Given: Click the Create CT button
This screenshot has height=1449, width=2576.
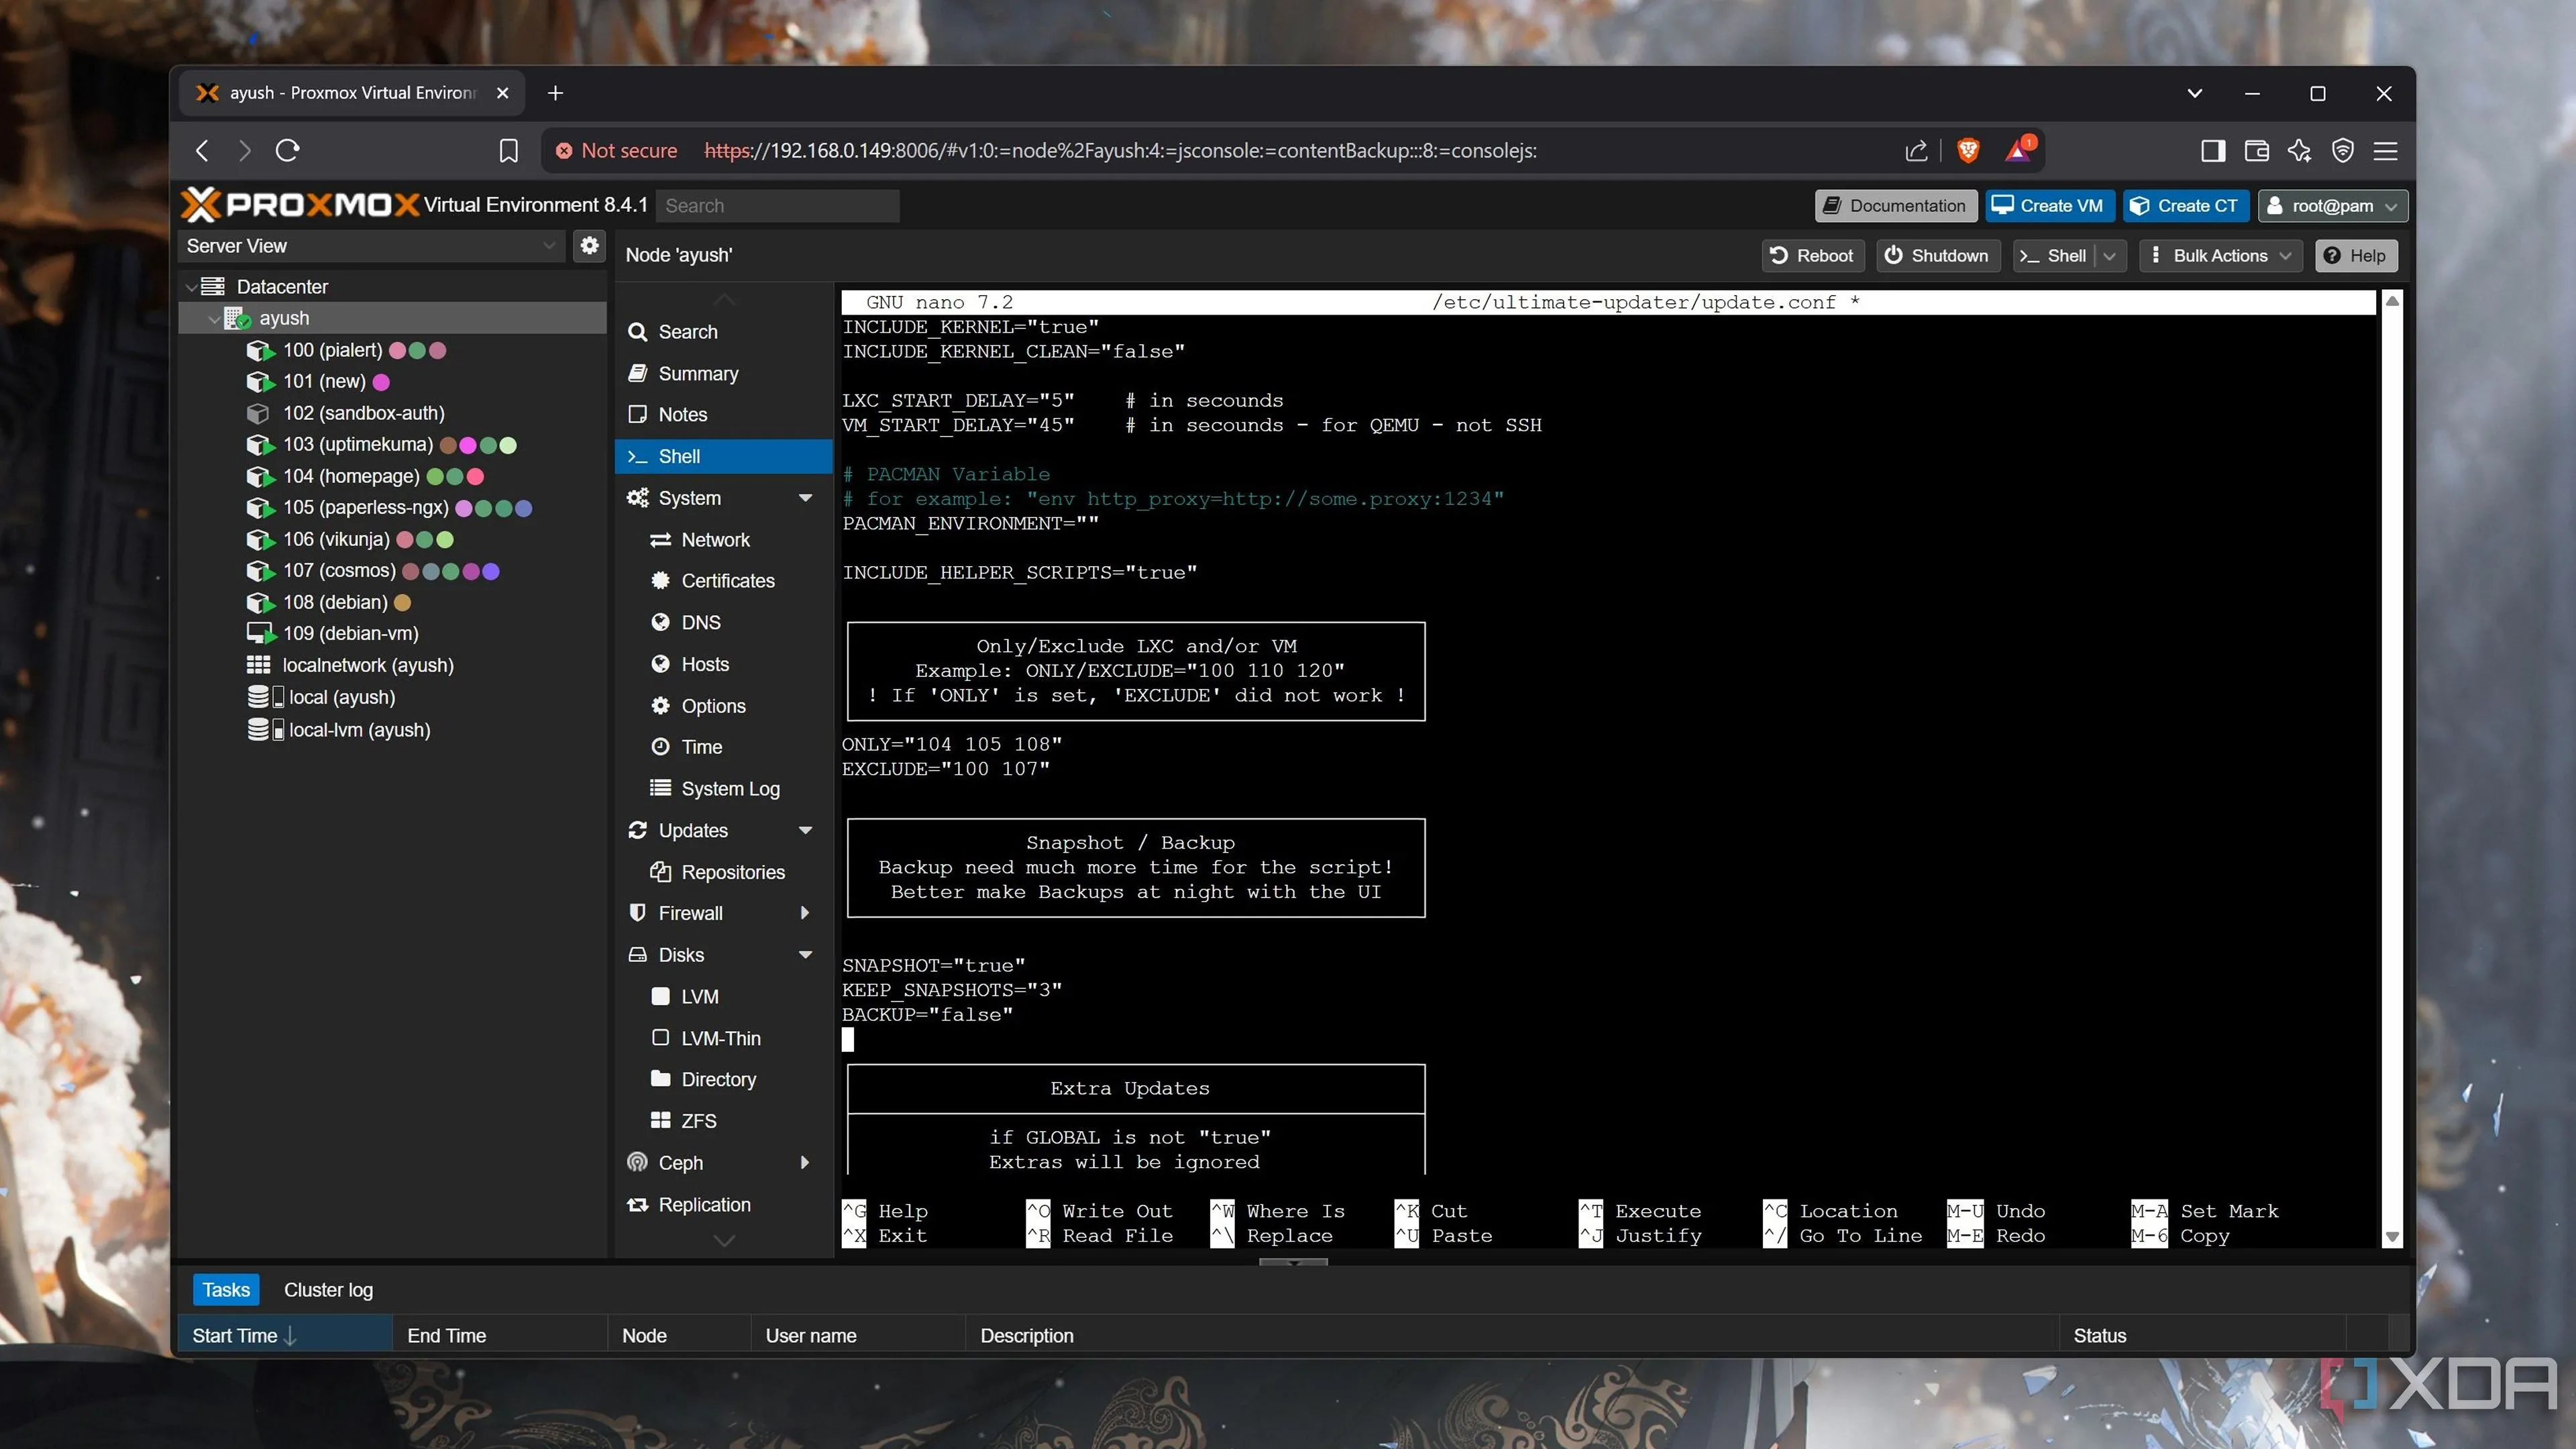Looking at the screenshot, I should pos(2185,206).
